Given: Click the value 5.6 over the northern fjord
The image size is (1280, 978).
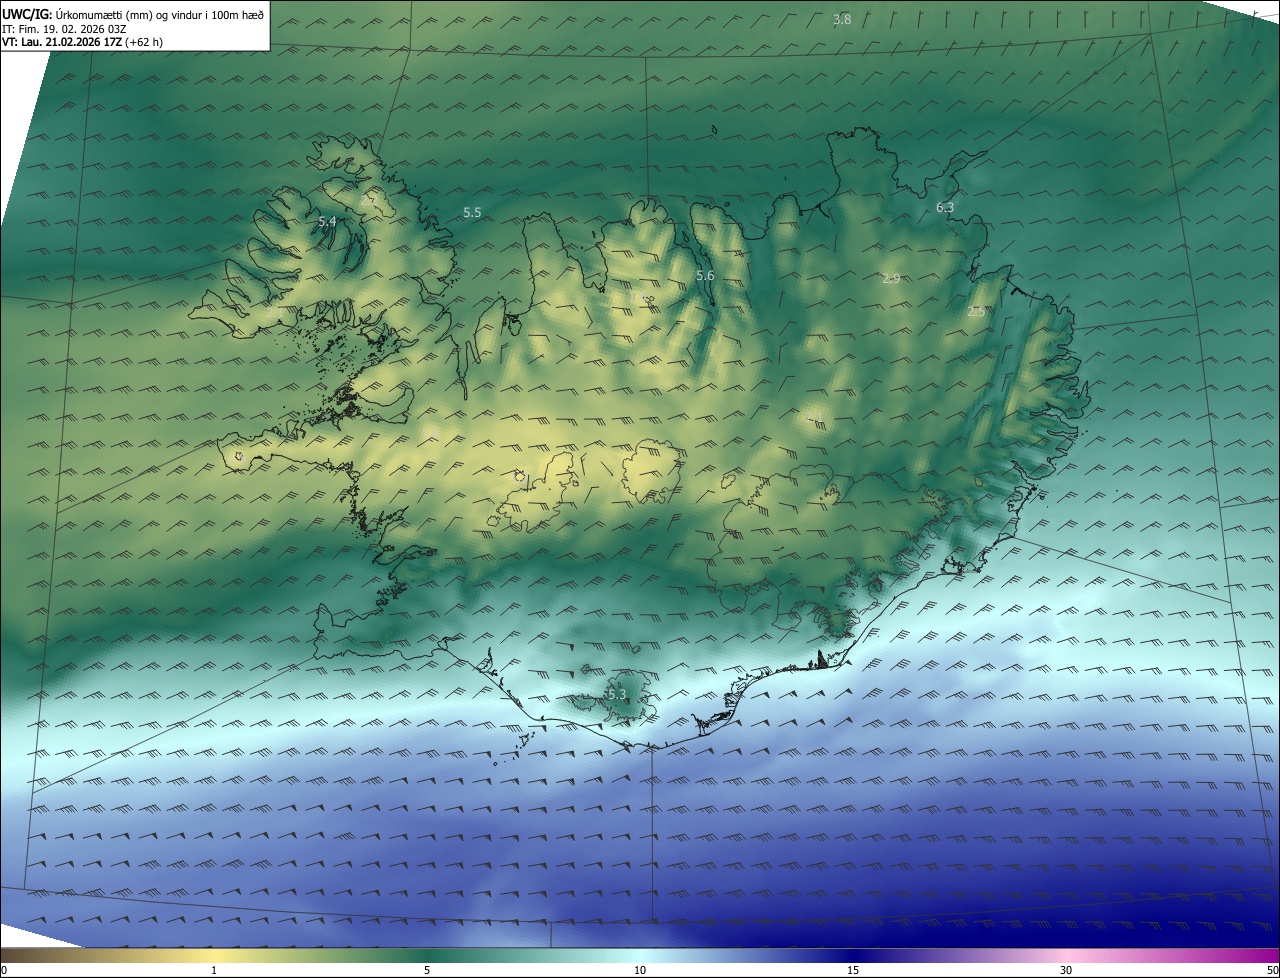Looking at the screenshot, I should (705, 275).
